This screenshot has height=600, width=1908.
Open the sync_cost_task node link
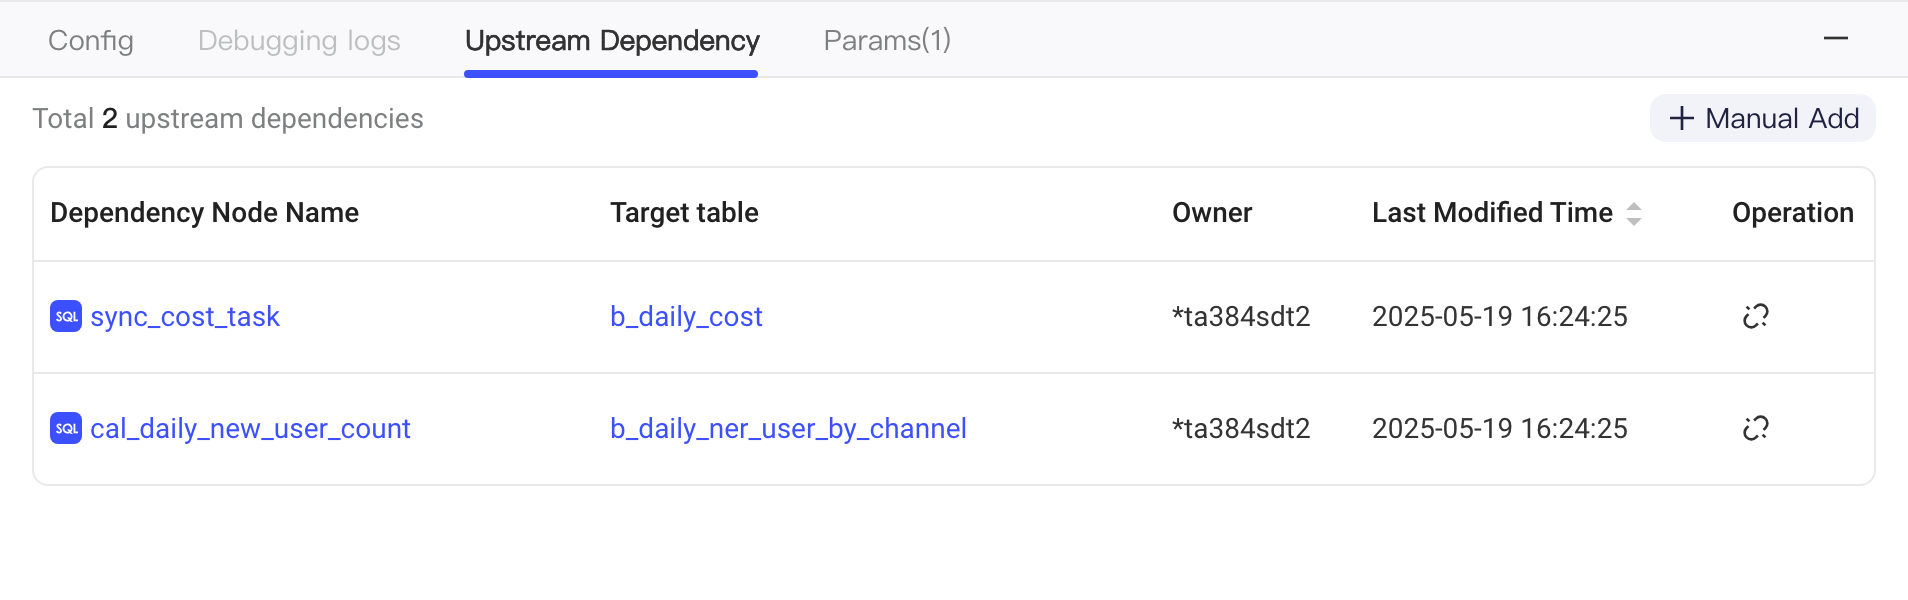(x=185, y=316)
